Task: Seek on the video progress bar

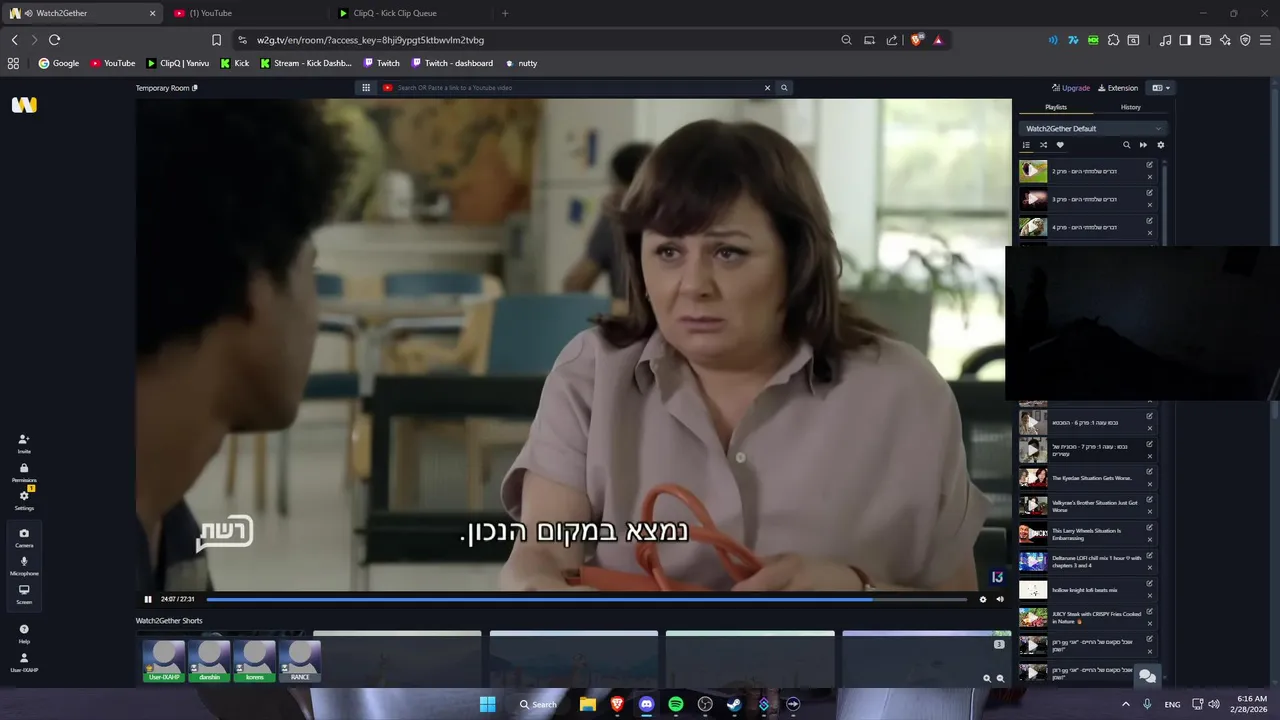Action: pyautogui.click(x=586, y=599)
